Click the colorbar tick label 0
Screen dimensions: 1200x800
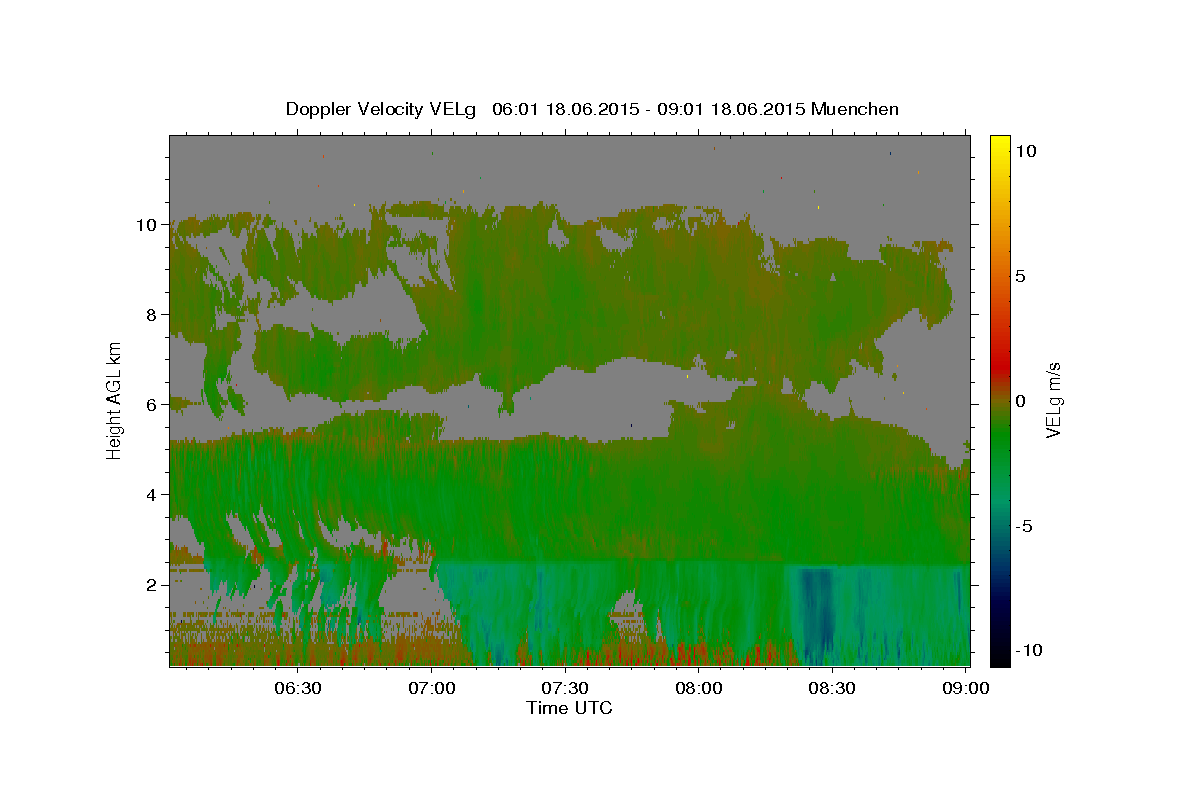1020,400
